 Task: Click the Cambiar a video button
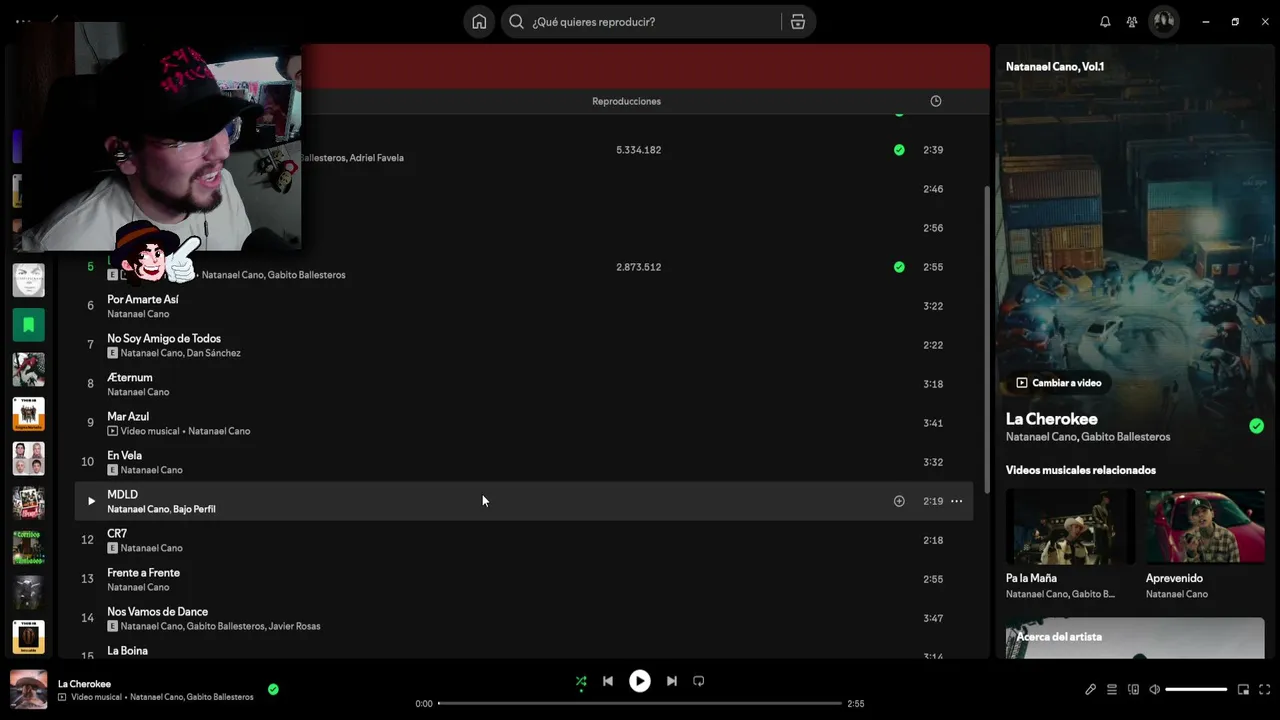point(1059,383)
